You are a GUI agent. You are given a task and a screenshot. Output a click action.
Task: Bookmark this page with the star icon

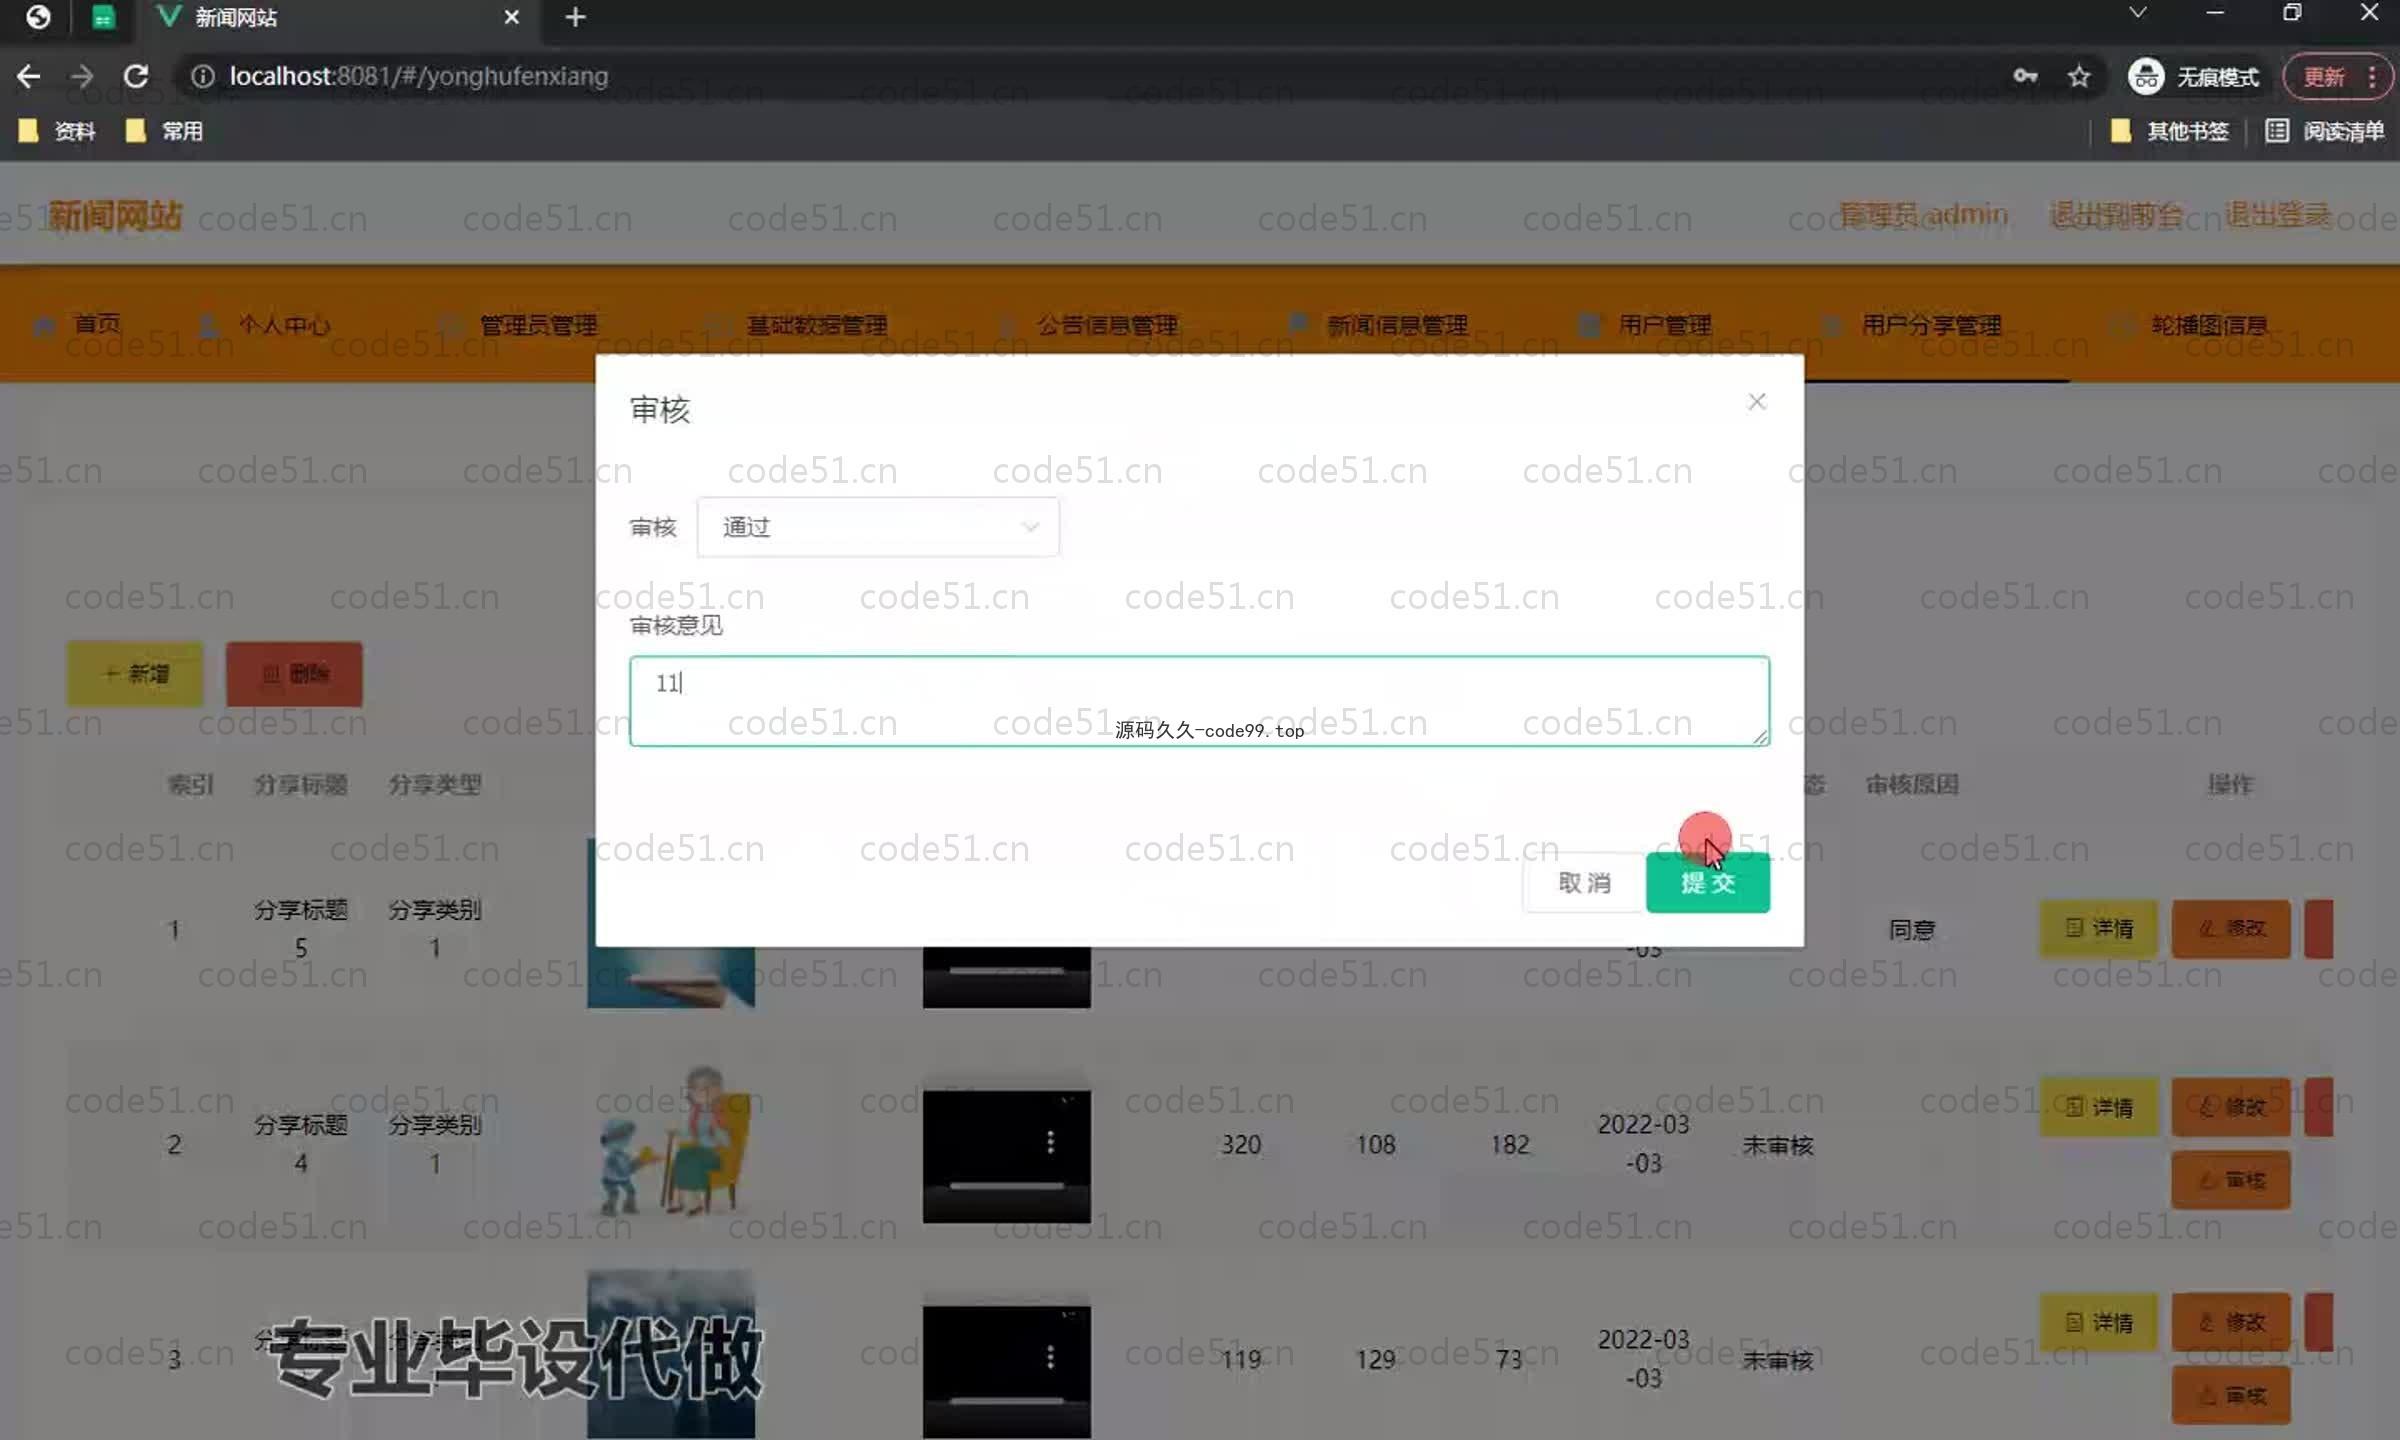click(x=2079, y=76)
